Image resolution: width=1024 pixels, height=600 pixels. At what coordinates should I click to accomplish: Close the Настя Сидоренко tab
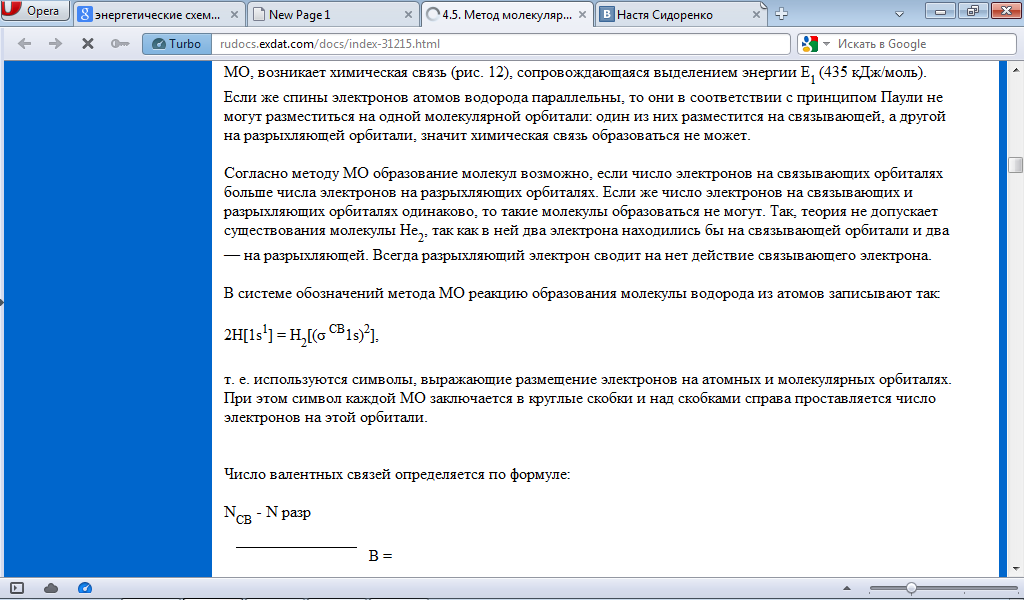756,14
